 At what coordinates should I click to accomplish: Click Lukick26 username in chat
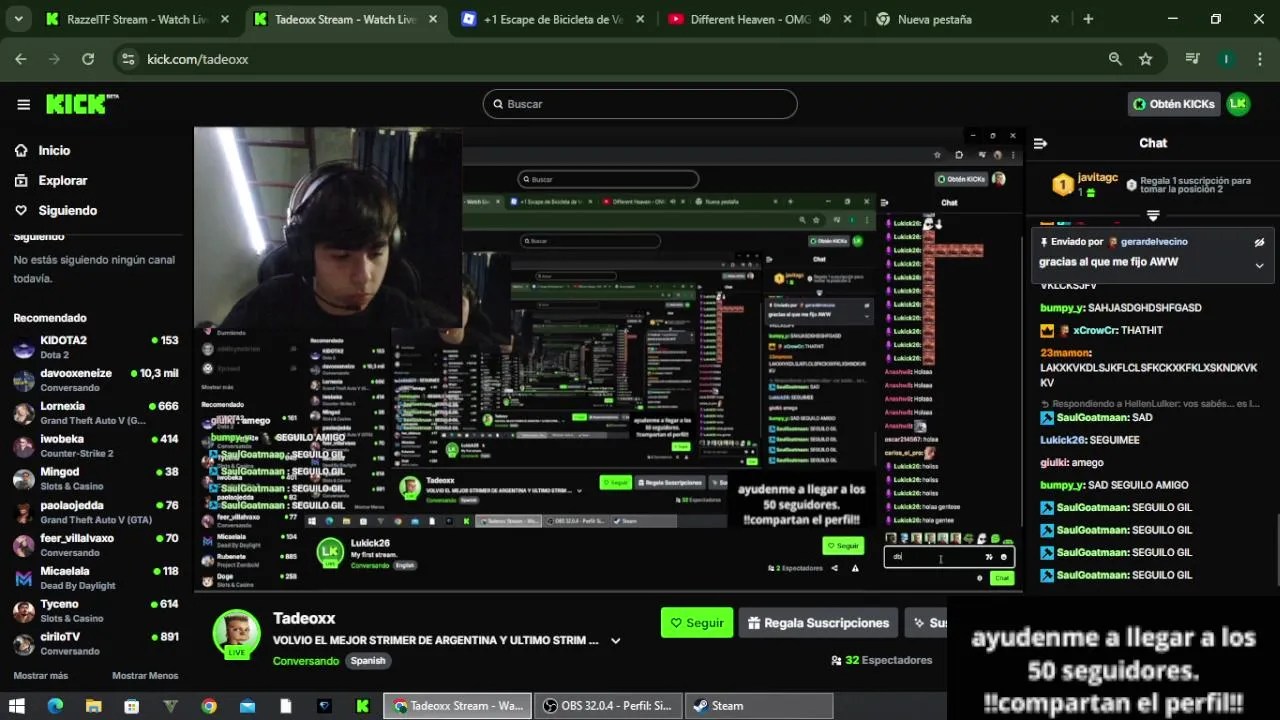[1063, 440]
